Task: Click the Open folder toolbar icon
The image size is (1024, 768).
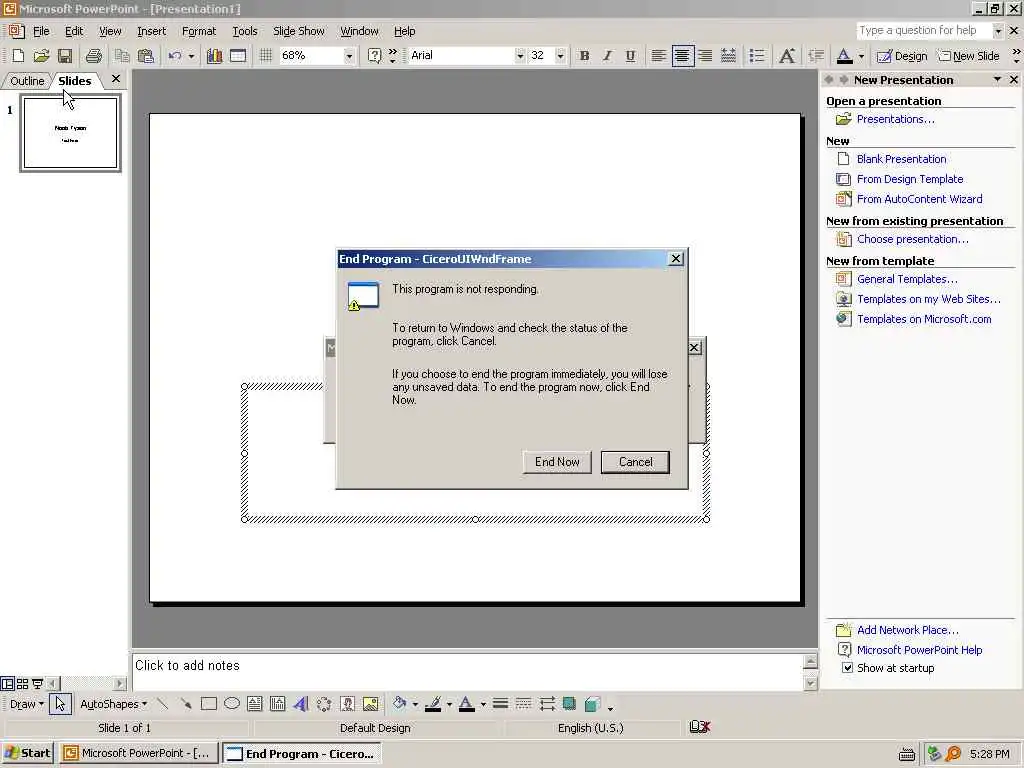Action: coord(41,56)
